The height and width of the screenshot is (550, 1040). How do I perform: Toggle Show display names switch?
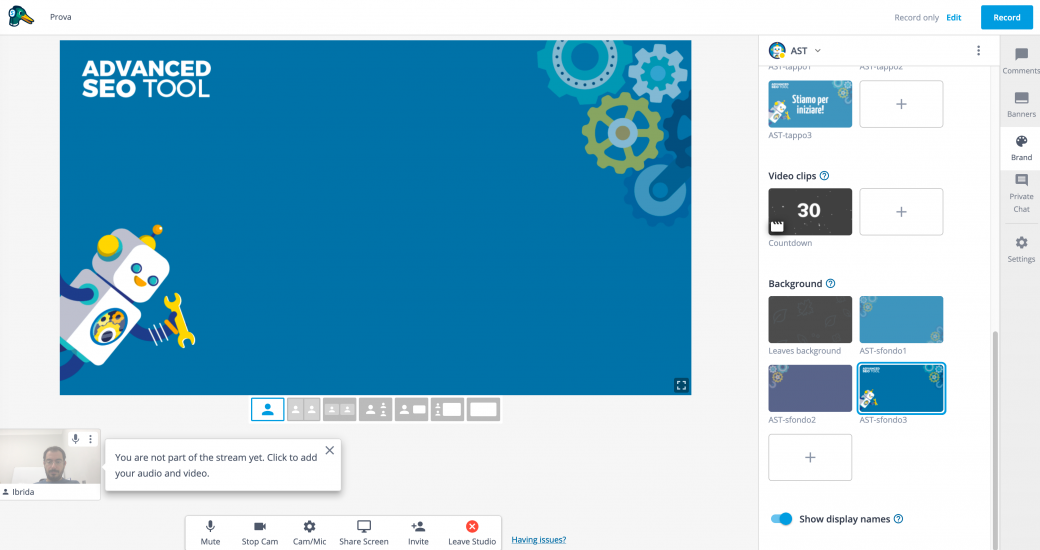781,519
